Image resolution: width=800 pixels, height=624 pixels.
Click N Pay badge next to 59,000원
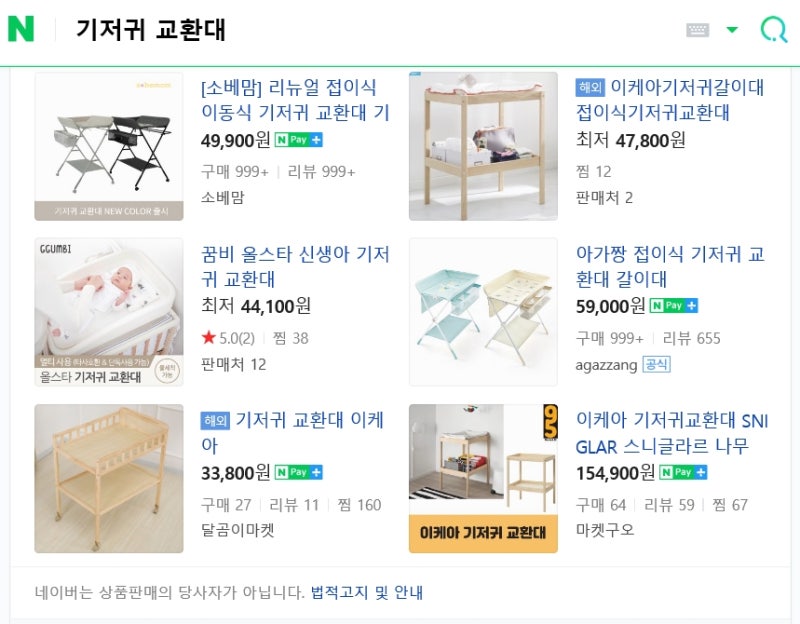[673, 306]
